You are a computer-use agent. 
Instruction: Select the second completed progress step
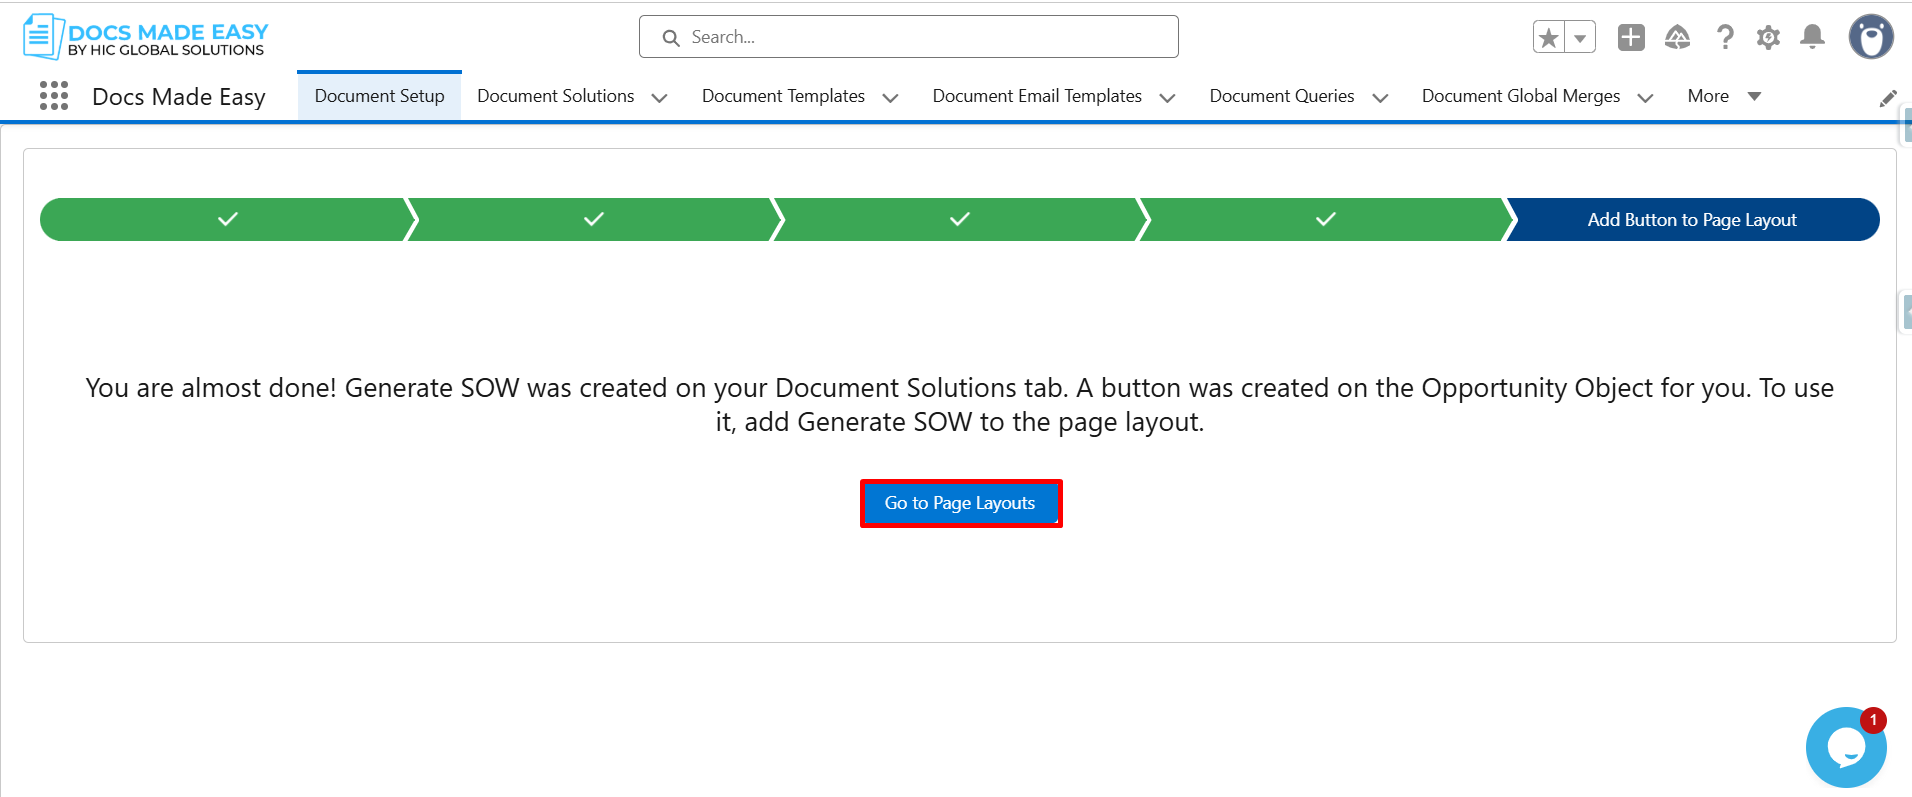(x=593, y=219)
